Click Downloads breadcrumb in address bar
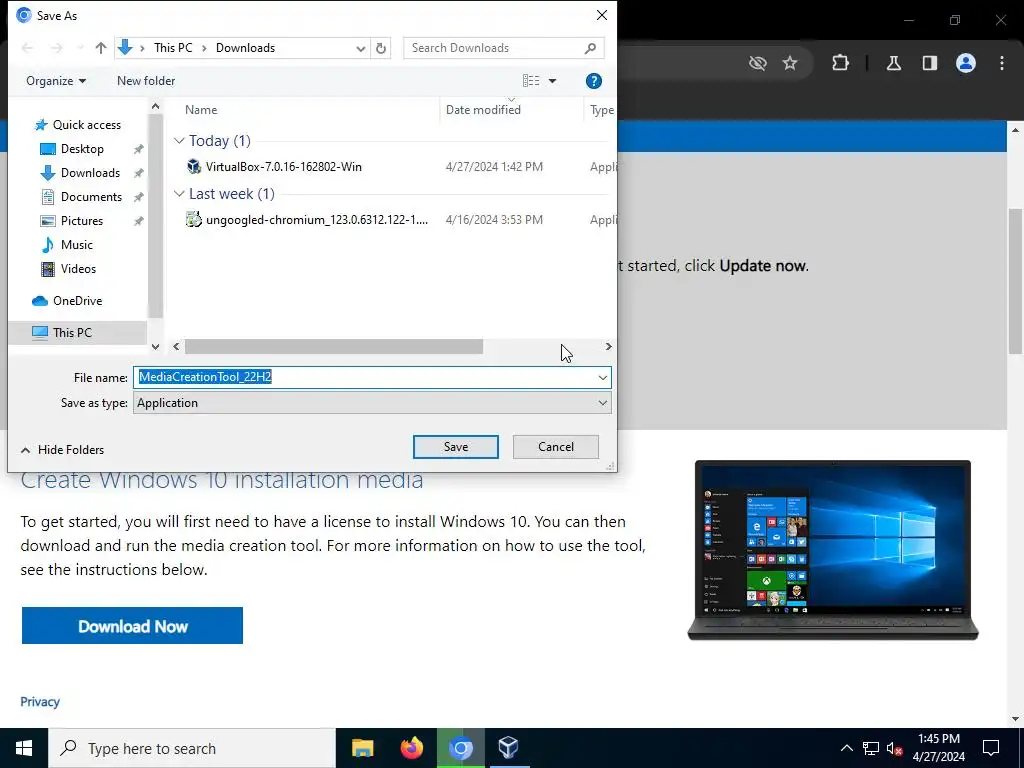Image resolution: width=1024 pixels, height=768 pixels. (x=245, y=48)
